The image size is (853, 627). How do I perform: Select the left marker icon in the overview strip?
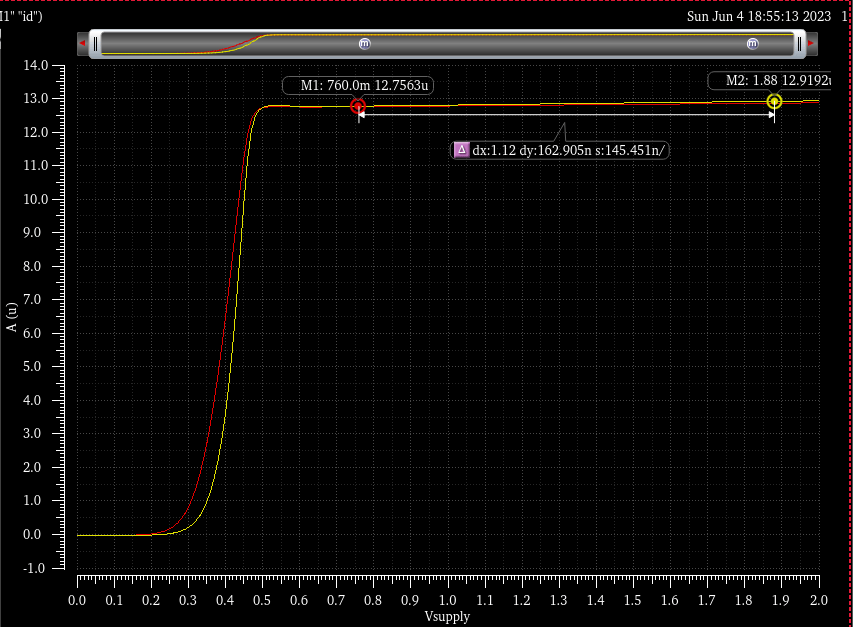[x=364, y=44]
